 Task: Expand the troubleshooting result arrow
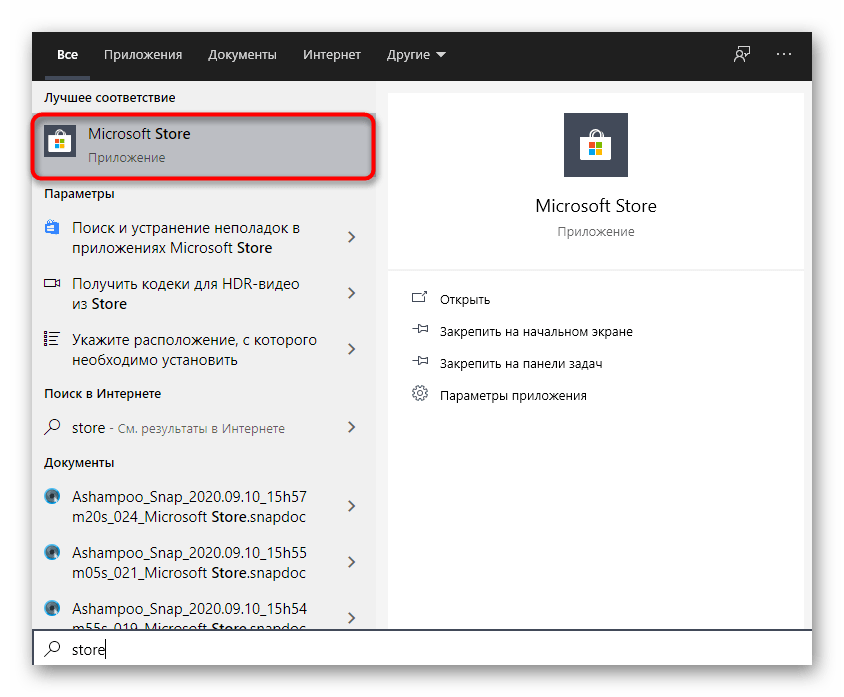coord(351,237)
